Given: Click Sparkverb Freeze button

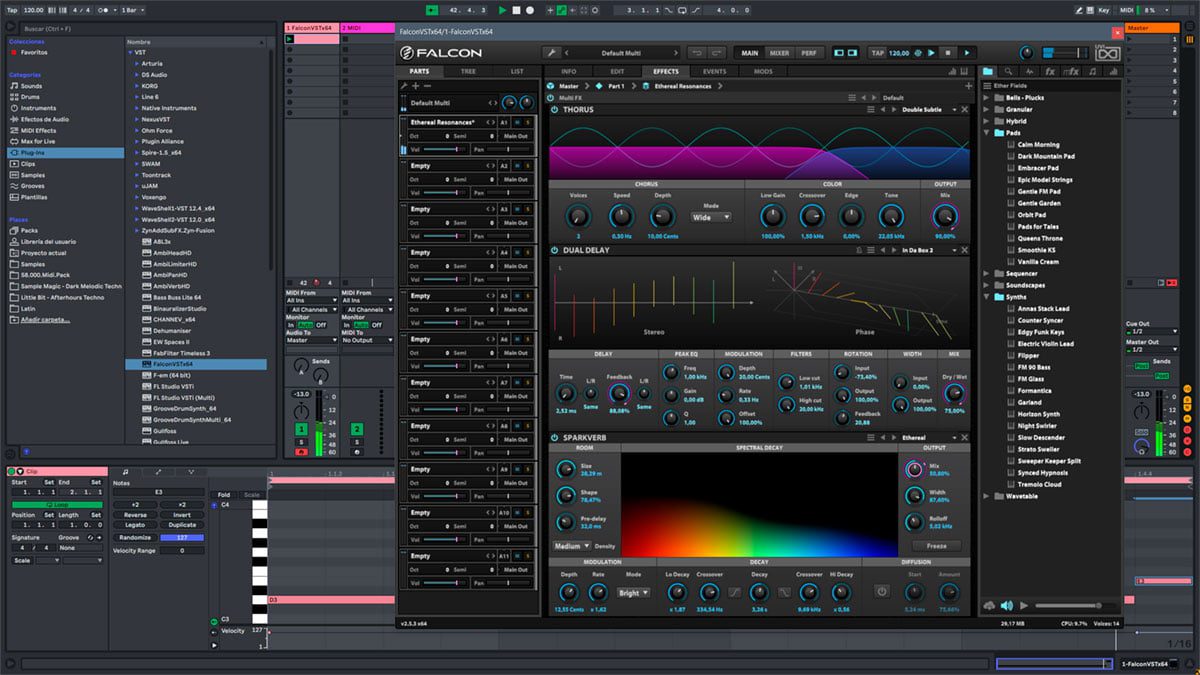Looking at the screenshot, I should point(936,546).
